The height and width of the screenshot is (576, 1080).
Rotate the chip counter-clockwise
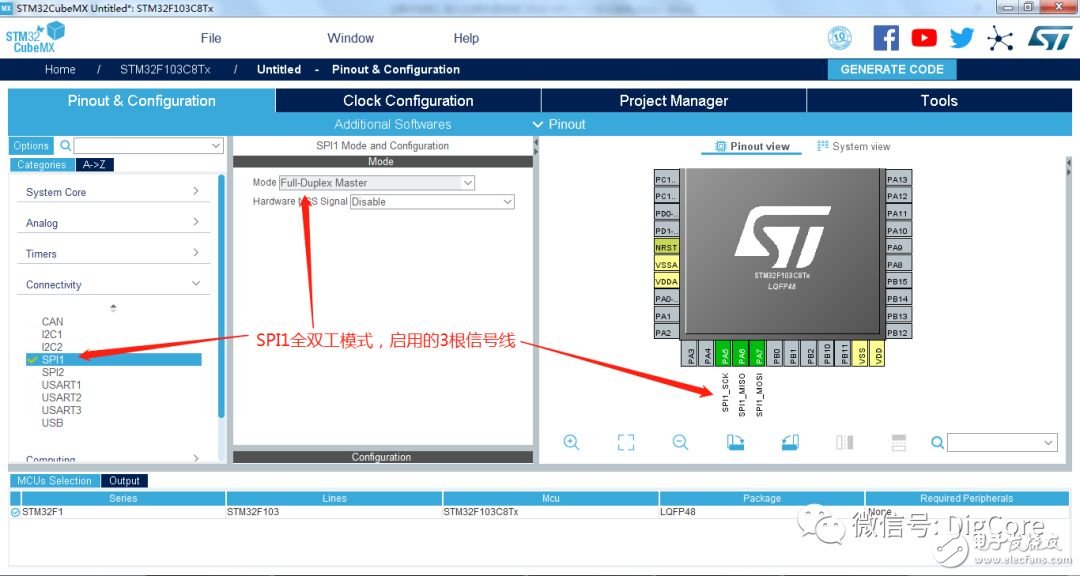click(x=790, y=442)
